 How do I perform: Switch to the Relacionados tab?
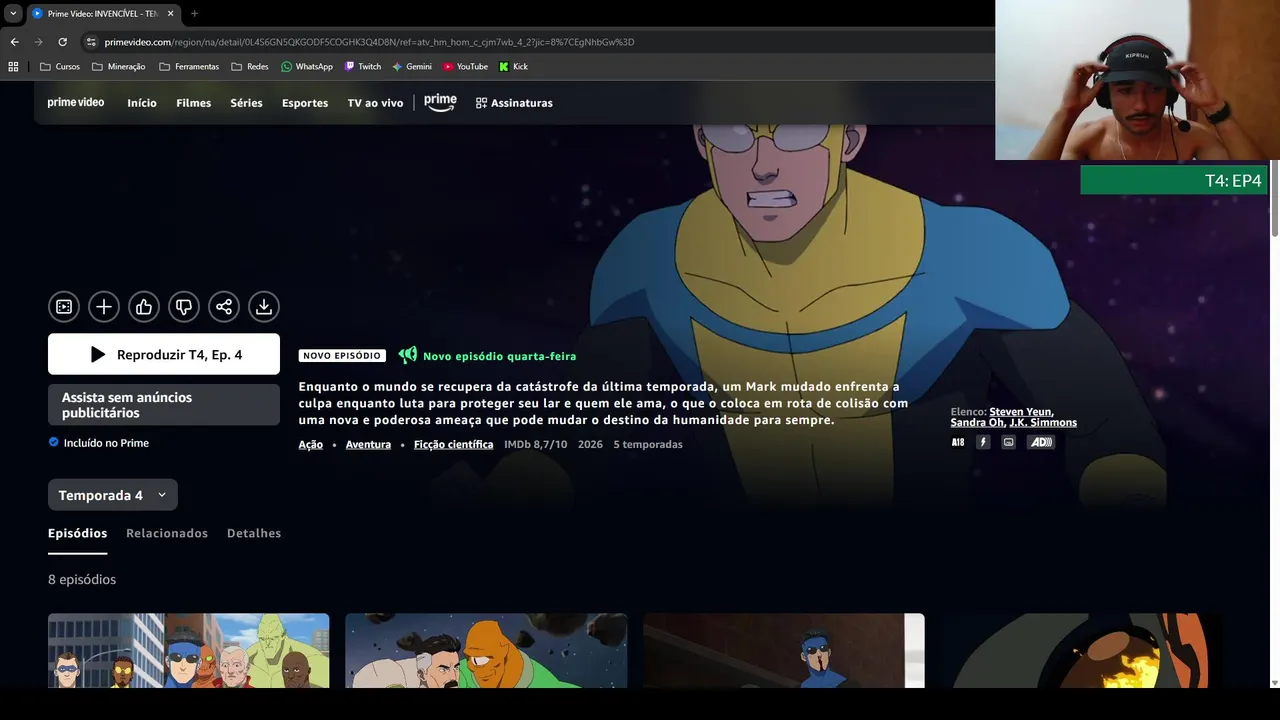[x=167, y=533]
